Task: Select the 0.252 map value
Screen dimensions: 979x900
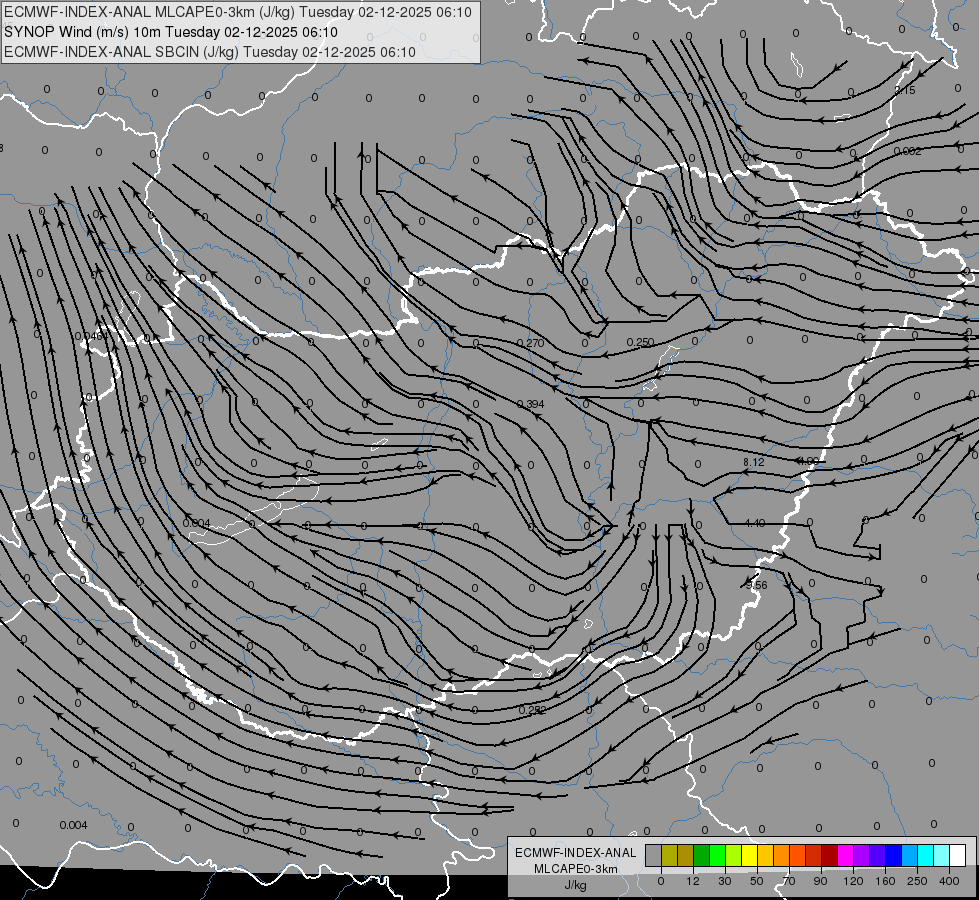Action: 533,710
